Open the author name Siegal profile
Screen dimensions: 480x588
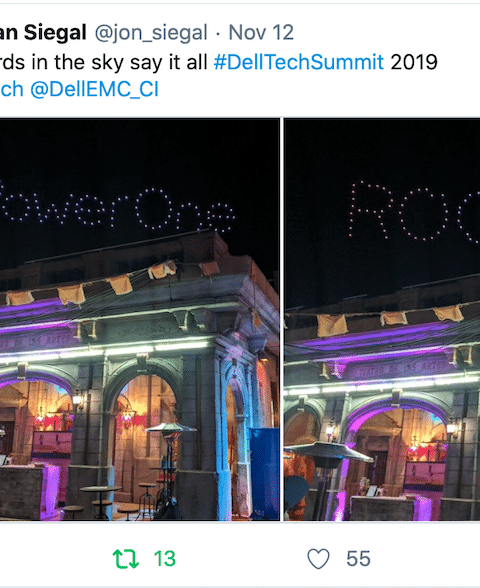point(55,32)
